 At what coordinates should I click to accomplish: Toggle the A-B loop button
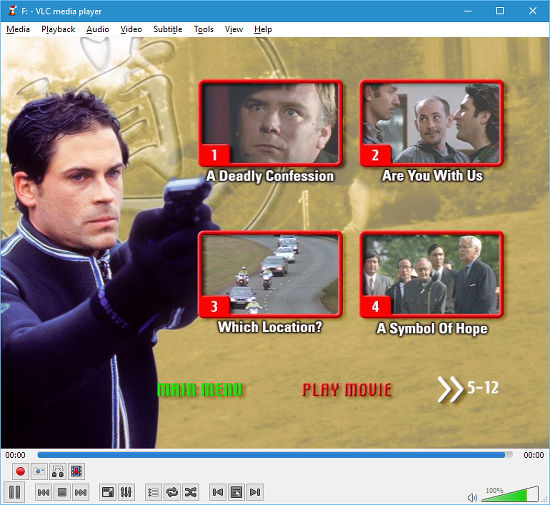pyautogui.click(x=58, y=471)
